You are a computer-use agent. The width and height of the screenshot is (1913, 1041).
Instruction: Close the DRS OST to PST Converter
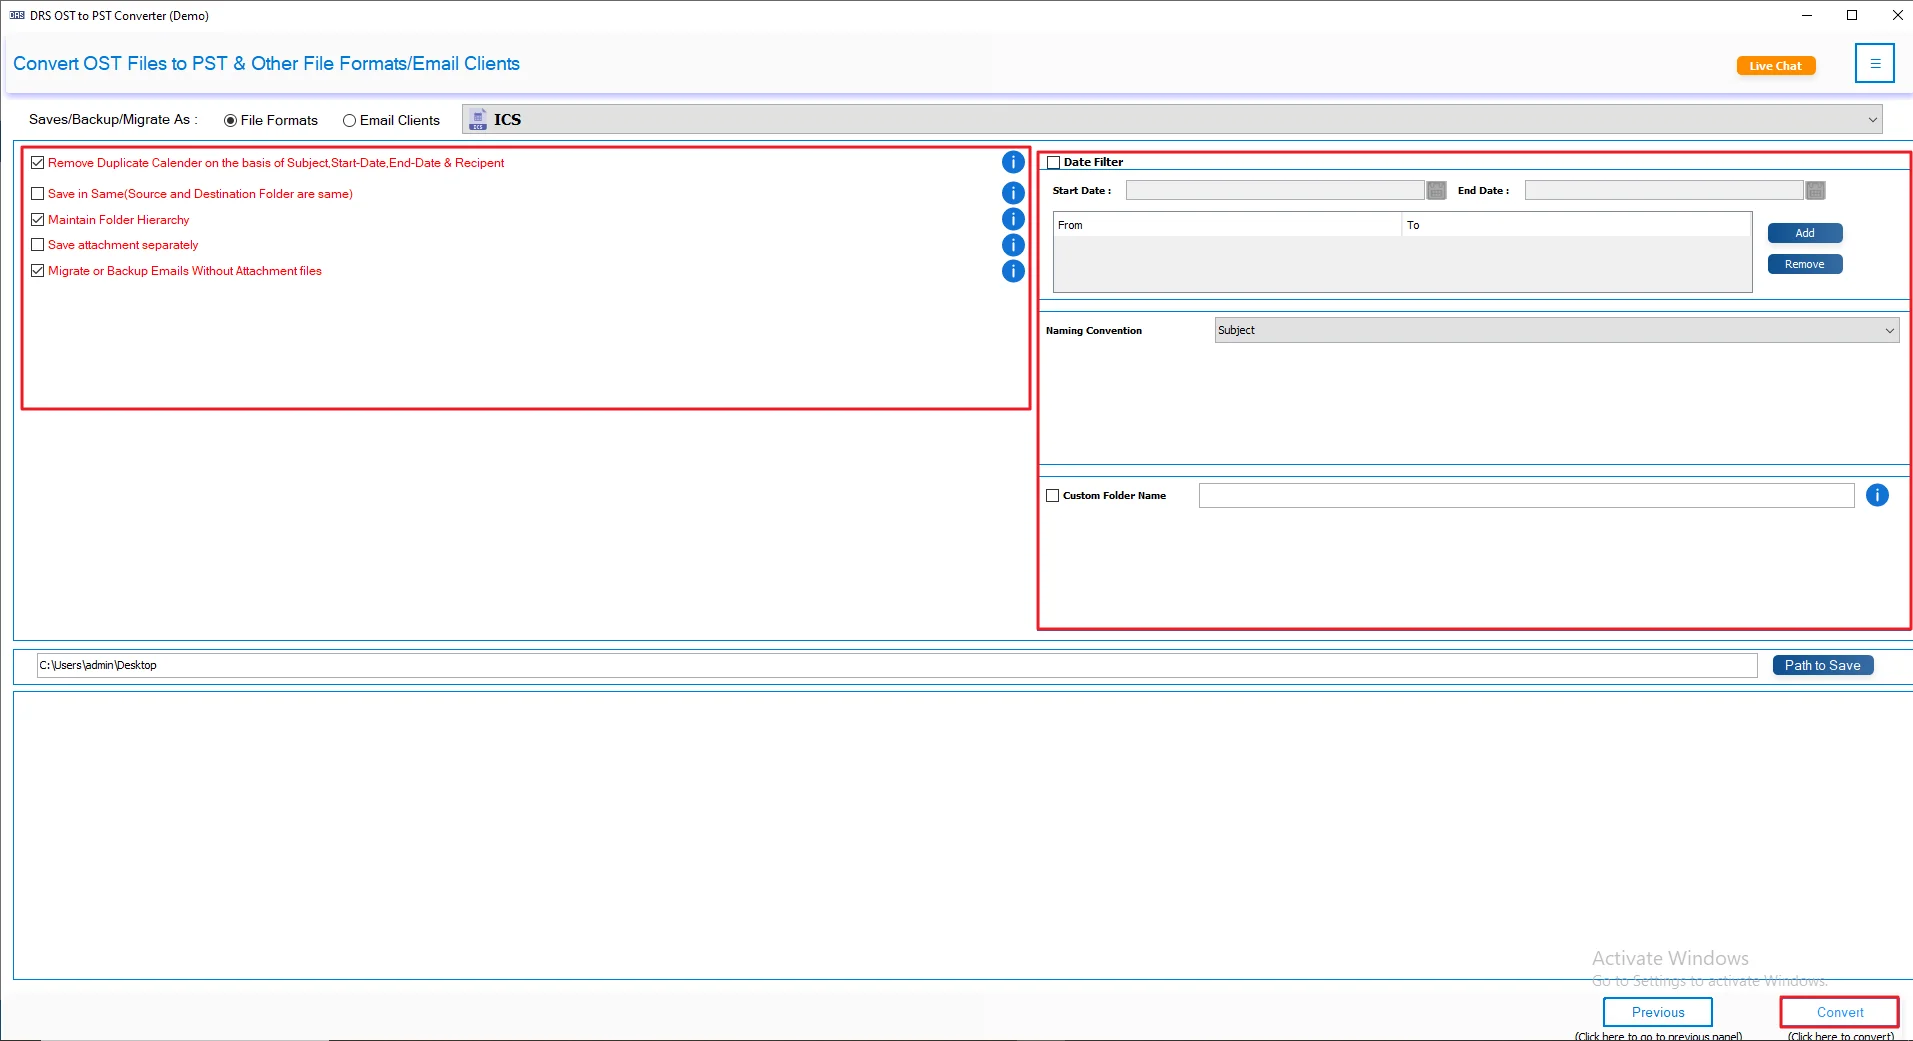pyautogui.click(x=1896, y=15)
